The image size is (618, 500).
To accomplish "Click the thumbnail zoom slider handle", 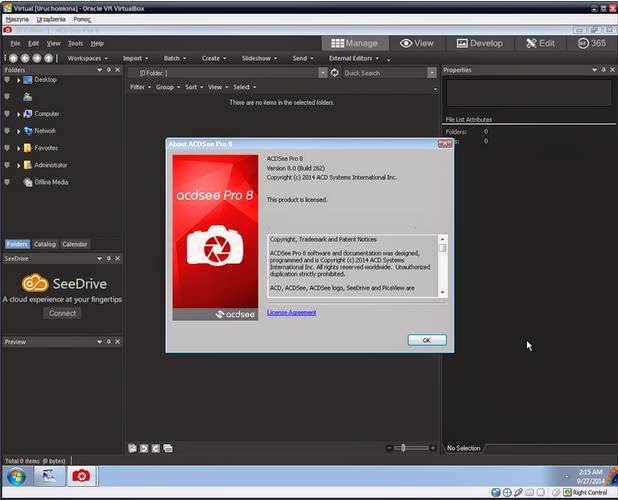I will click(403, 448).
